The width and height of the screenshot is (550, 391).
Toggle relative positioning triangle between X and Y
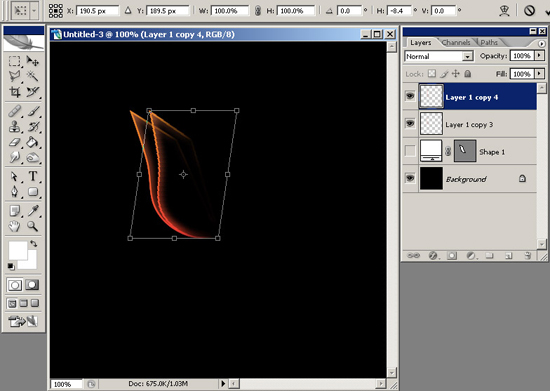click(x=128, y=11)
